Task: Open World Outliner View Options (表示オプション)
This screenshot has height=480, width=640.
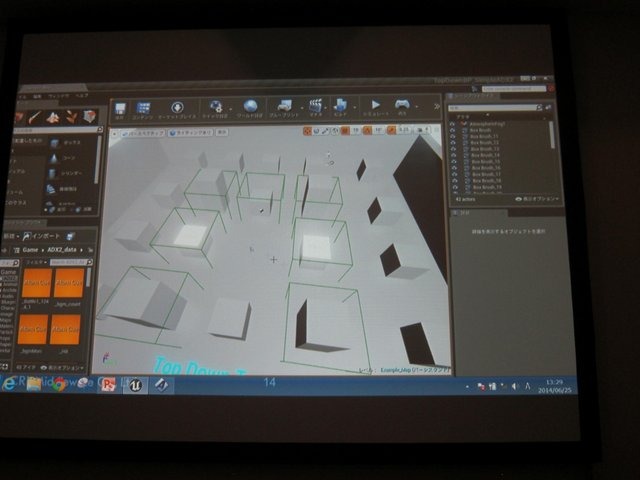Action: pyautogui.click(x=537, y=199)
